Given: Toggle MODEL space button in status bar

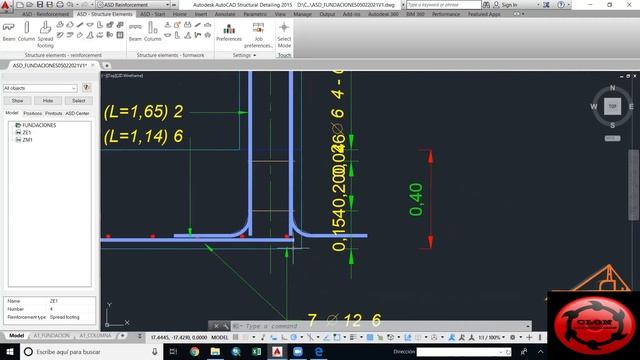Looking at the screenshot, I should point(220,337).
